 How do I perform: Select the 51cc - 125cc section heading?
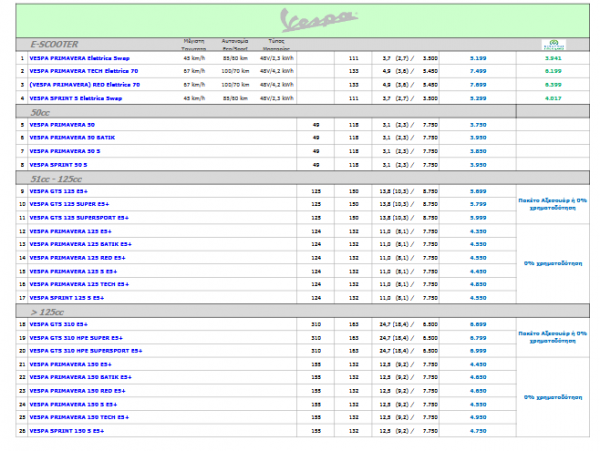[x=56, y=179]
